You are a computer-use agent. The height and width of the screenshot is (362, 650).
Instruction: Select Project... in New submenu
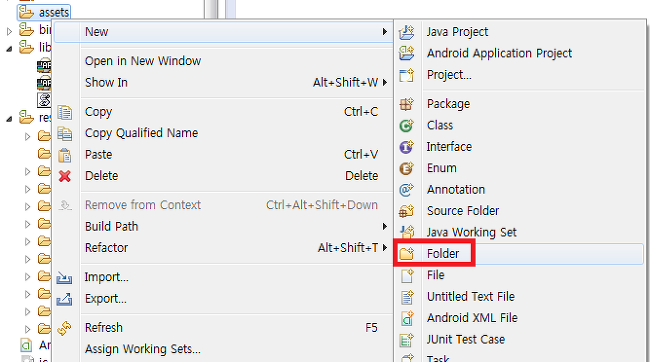pos(449,75)
